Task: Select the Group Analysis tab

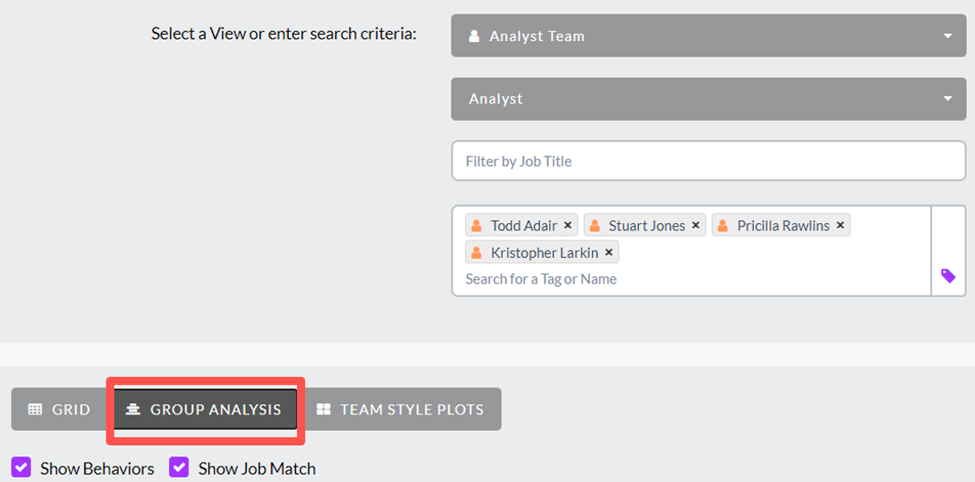Action: [x=205, y=409]
